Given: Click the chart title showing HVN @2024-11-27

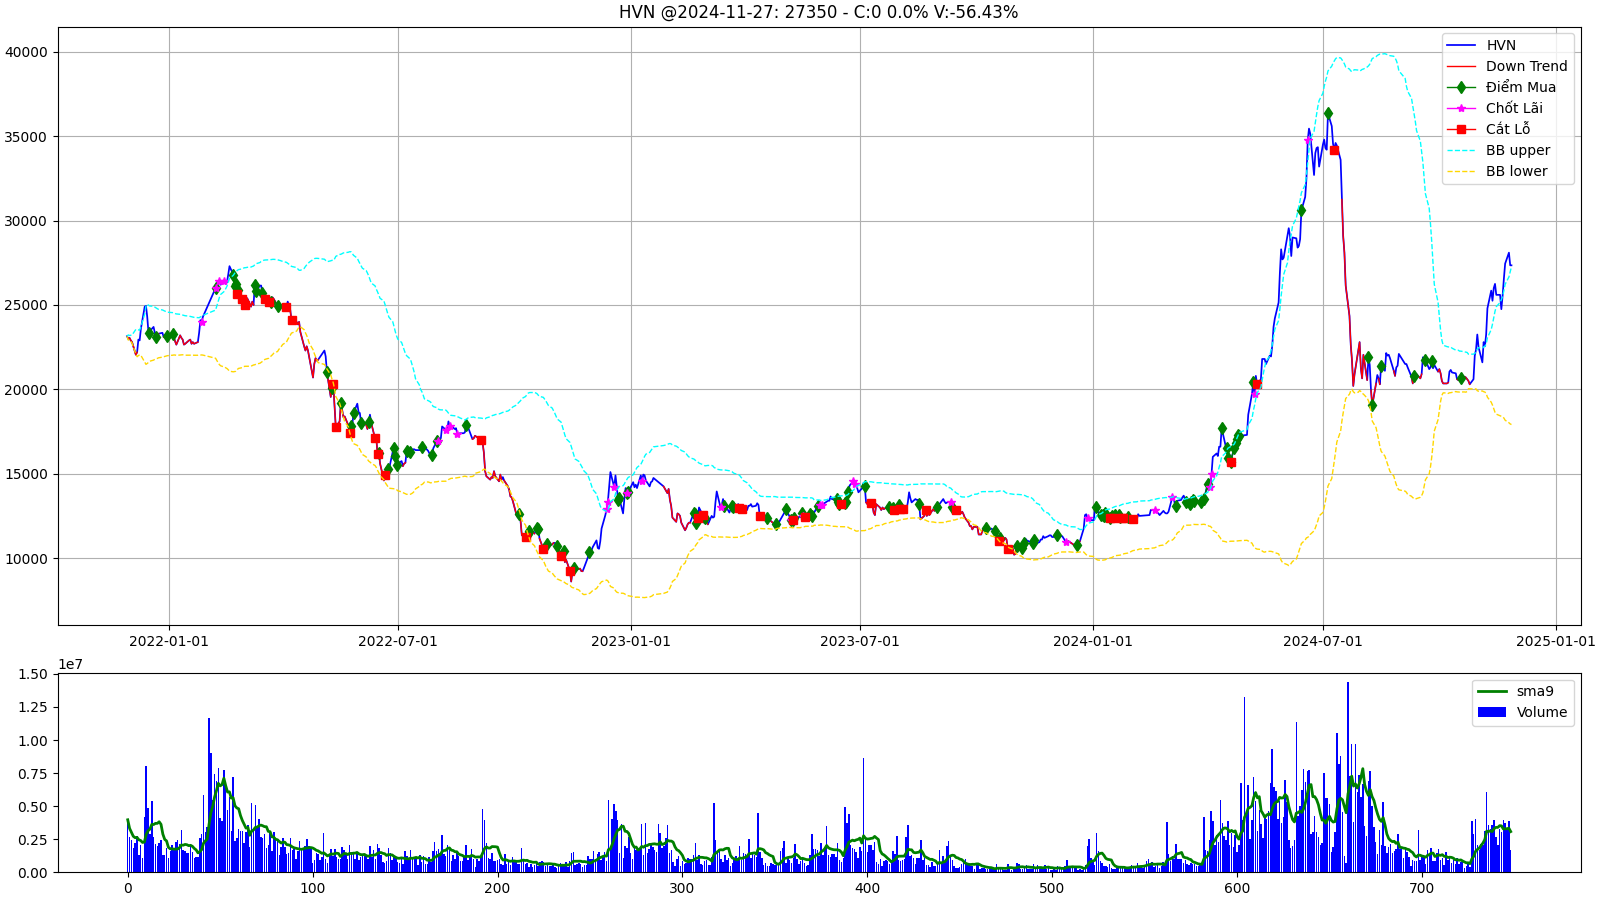Looking at the screenshot, I should tap(818, 12).
